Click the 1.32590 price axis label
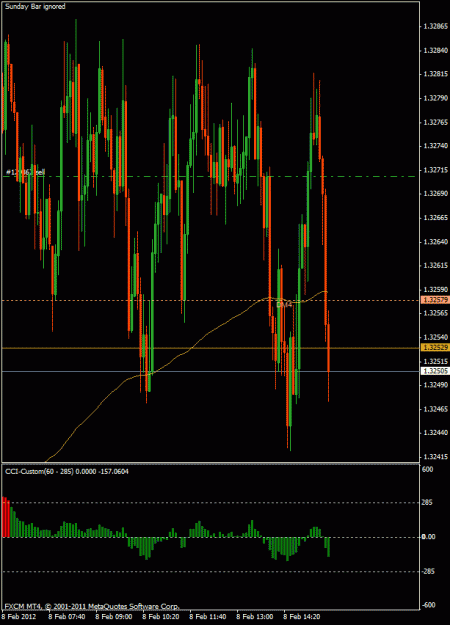The width and height of the screenshot is (450, 625). click(x=436, y=289)
